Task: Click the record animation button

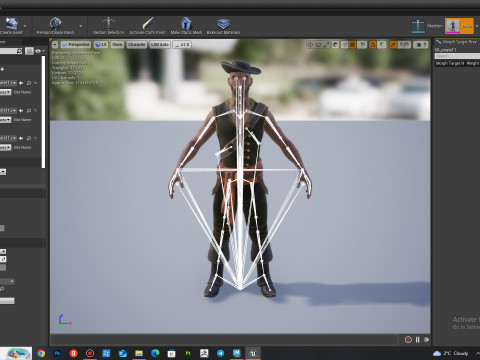Action: (x=408, y=340)
